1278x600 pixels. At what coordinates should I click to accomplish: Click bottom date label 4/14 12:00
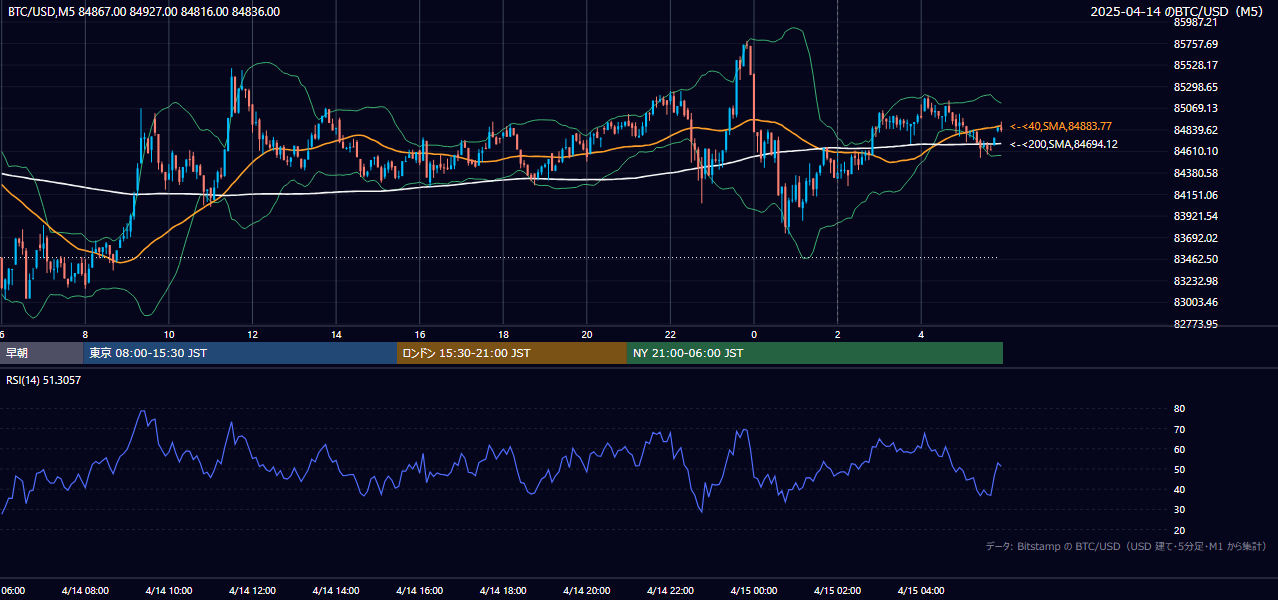click(253, 590)
